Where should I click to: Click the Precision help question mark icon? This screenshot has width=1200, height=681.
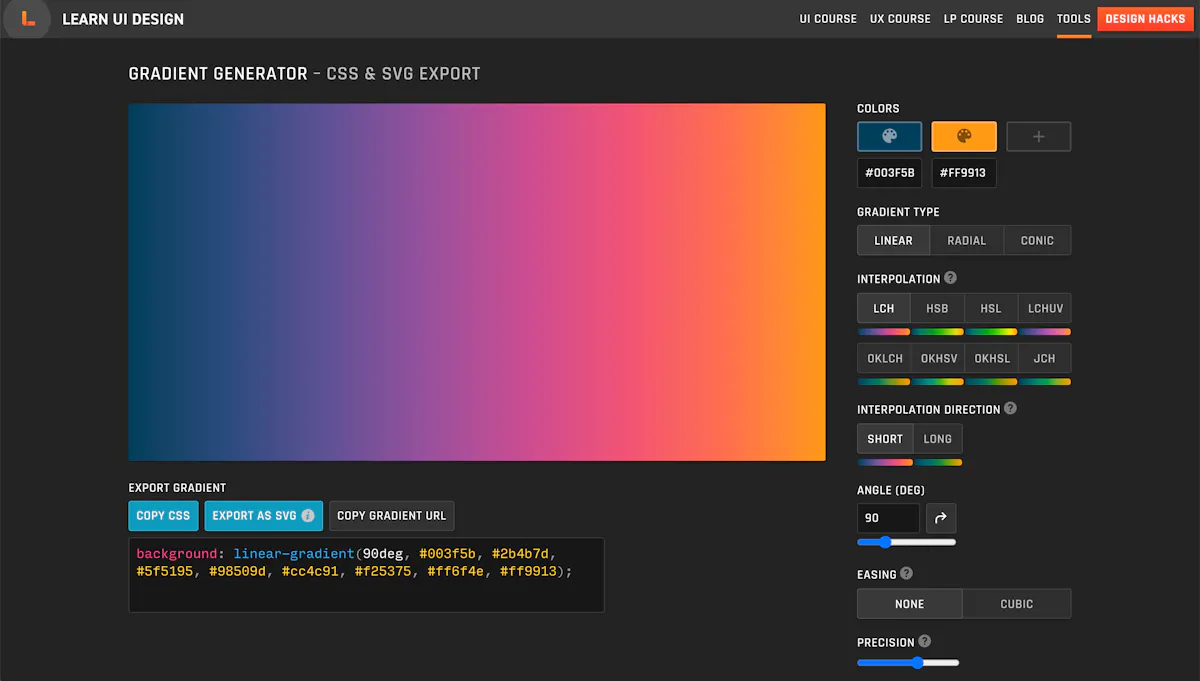(x=924, y=641)
